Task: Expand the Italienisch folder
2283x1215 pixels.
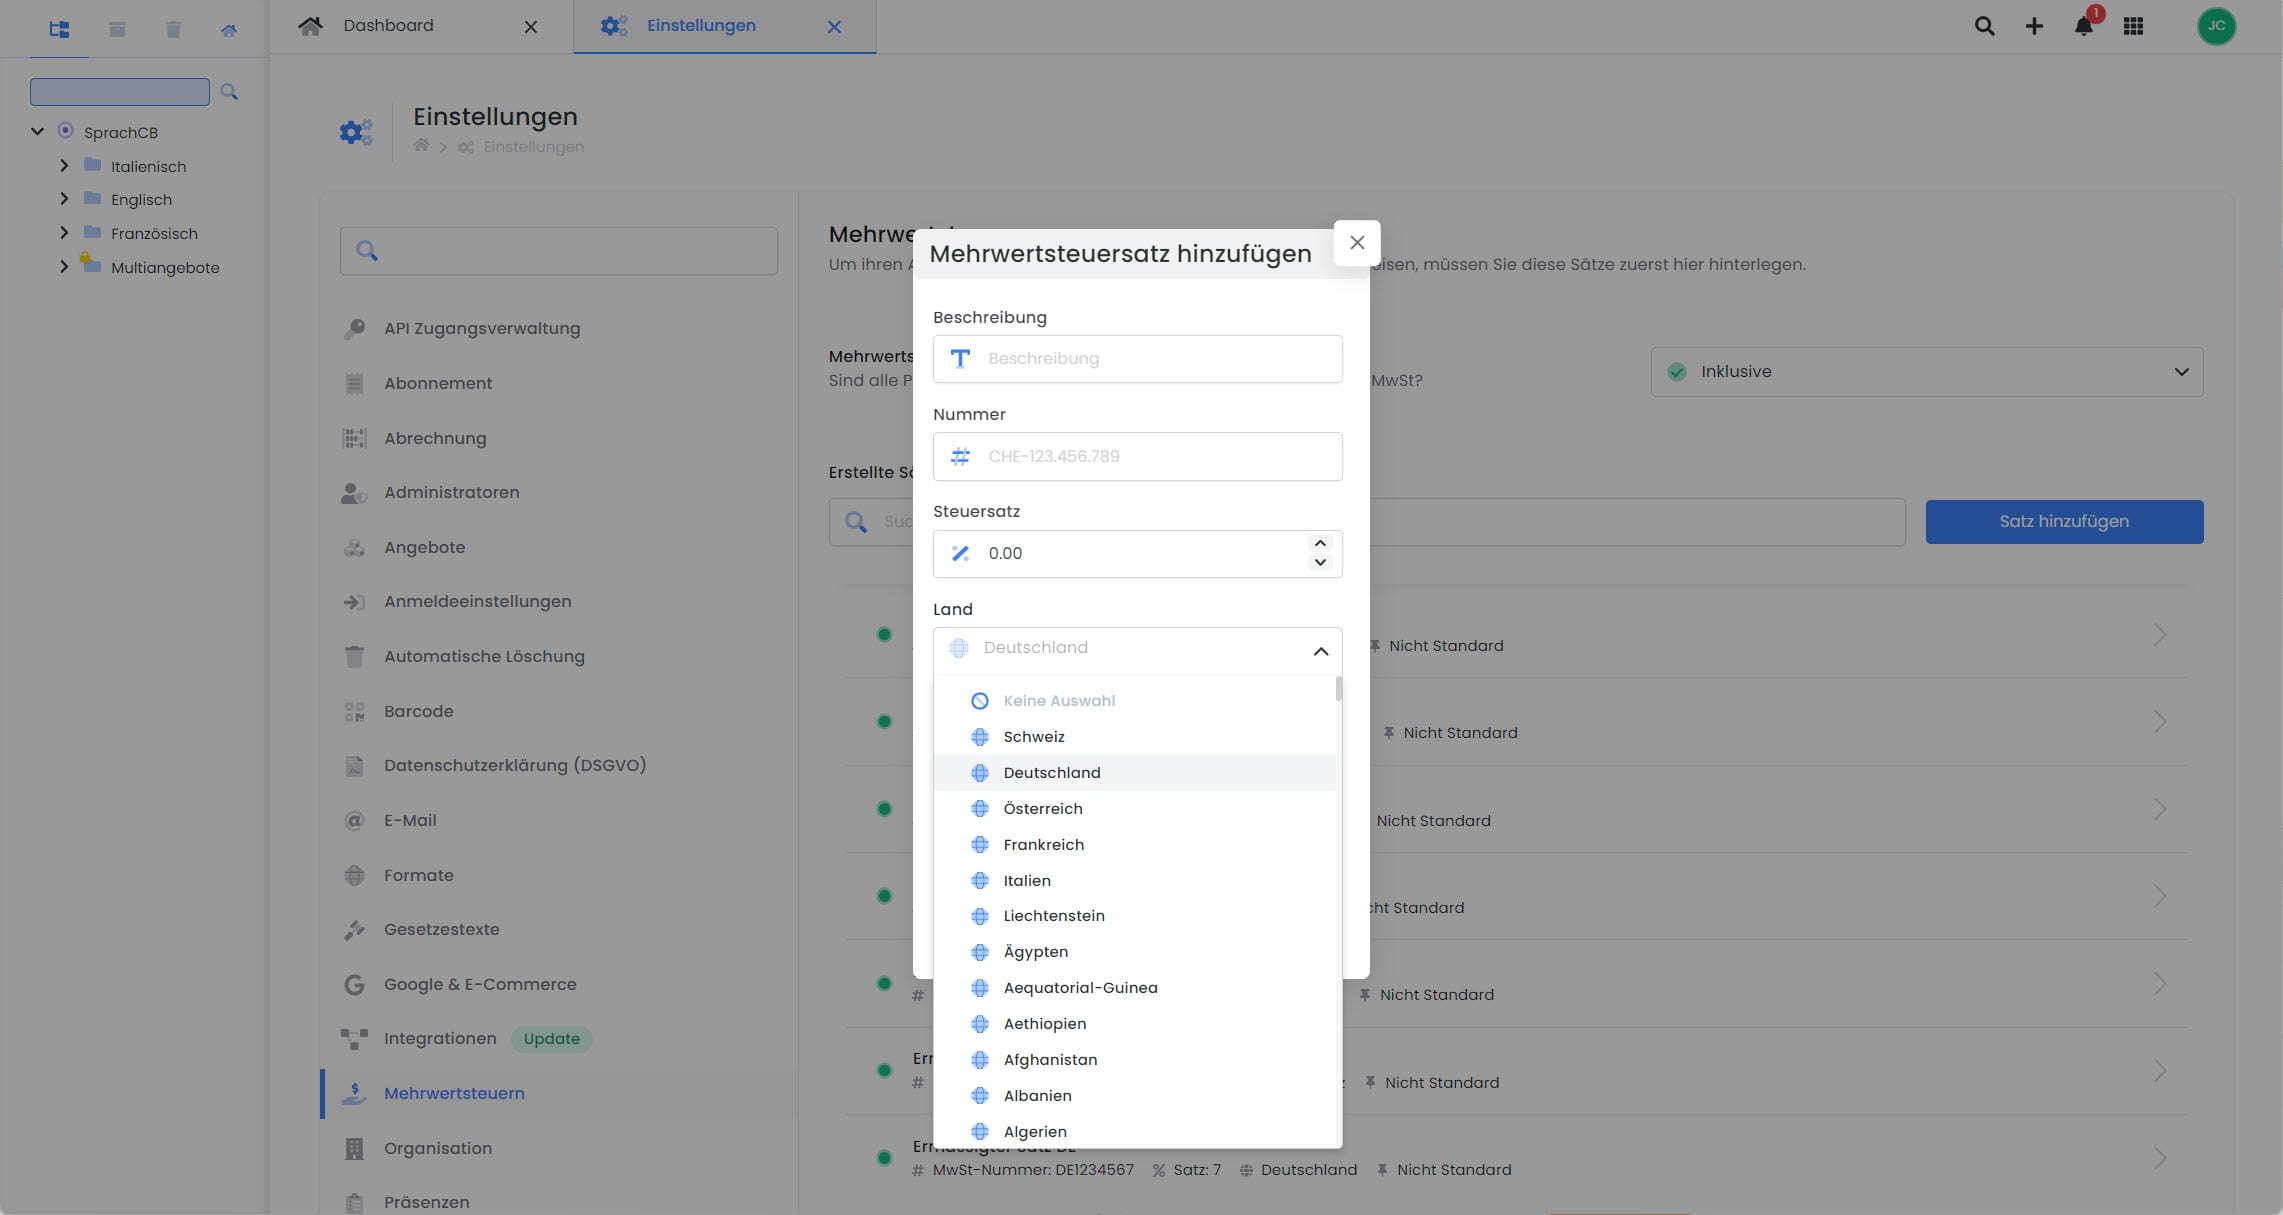Action: click(64, 166)
